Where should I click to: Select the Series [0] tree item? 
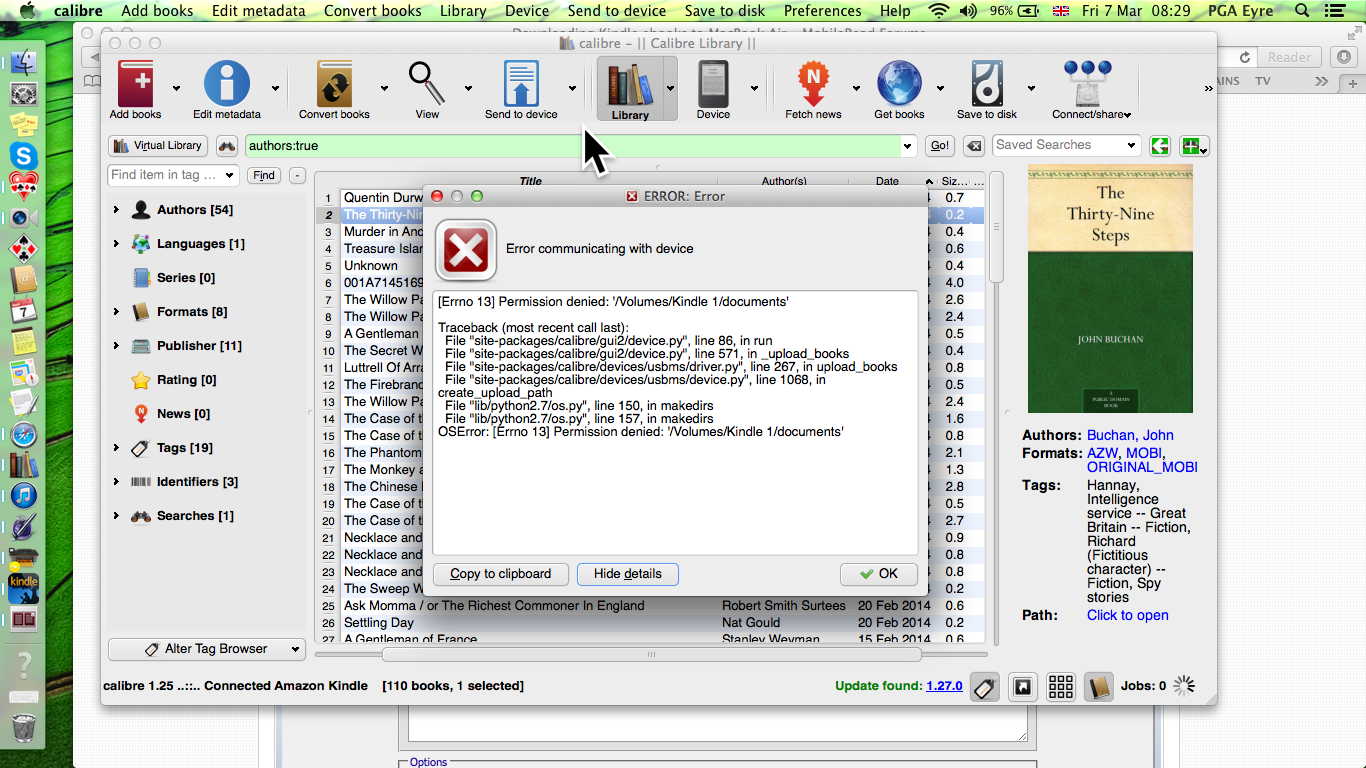pyautogui.click(x=186, y=278)
